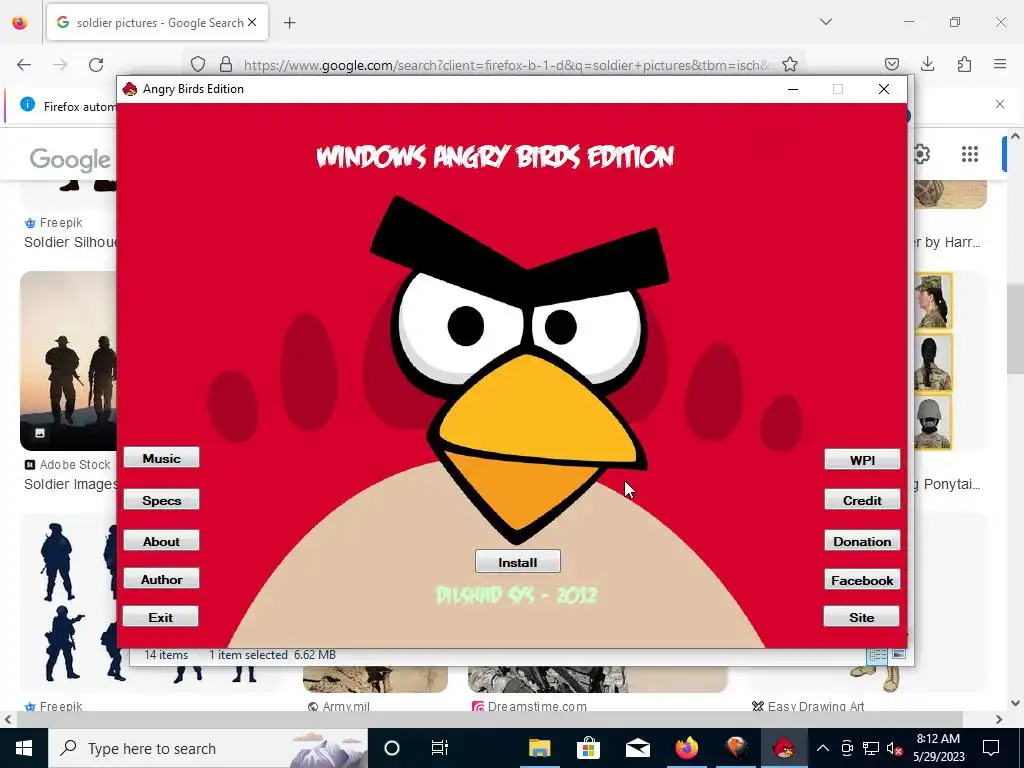Open female soldier ponytail thumbnail
Image resolution: width=1024 pixels, height=768 pixels.
[x=933, y=360]
